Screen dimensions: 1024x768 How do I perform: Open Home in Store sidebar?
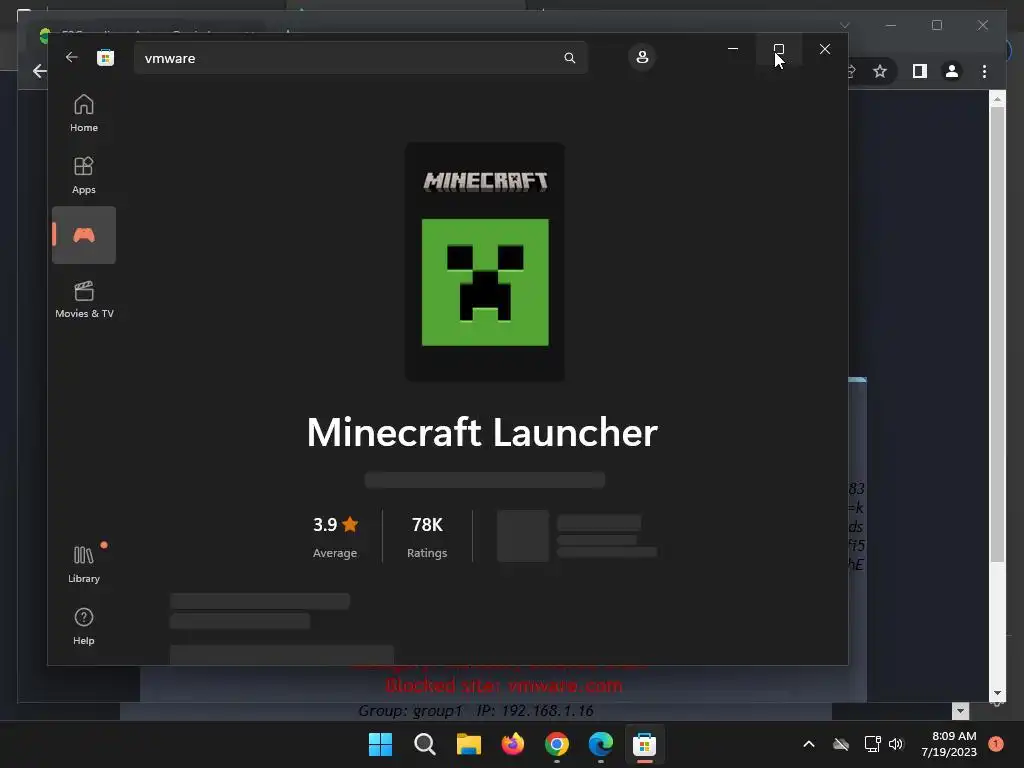[x=84, y=113]
